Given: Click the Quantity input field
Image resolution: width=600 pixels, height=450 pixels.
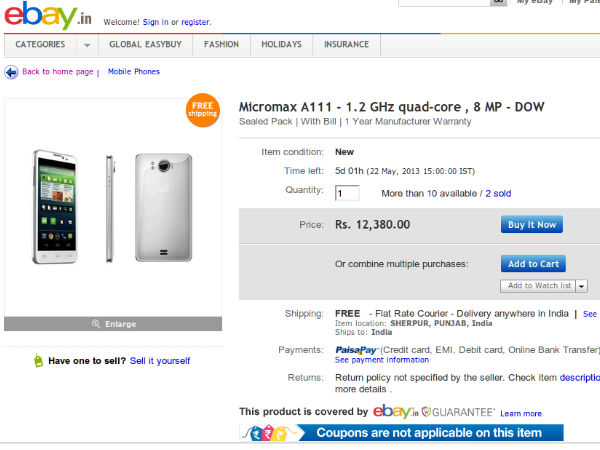Looking at the screenshot, I should pos(347,193).
